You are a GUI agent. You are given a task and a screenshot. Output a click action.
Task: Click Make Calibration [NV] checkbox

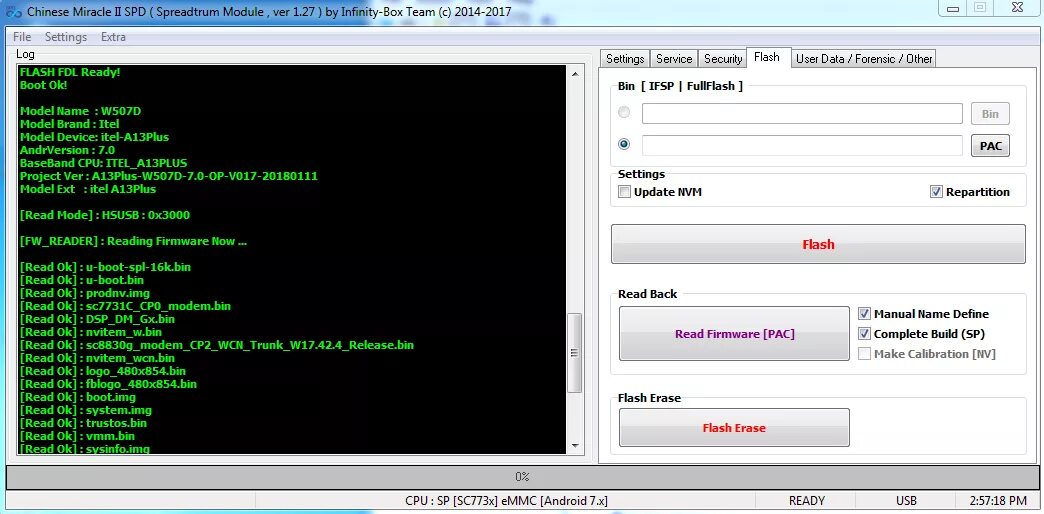[864, 354]
